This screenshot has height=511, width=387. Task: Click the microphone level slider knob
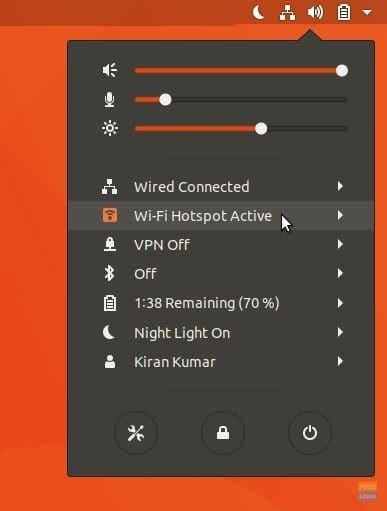165,99
